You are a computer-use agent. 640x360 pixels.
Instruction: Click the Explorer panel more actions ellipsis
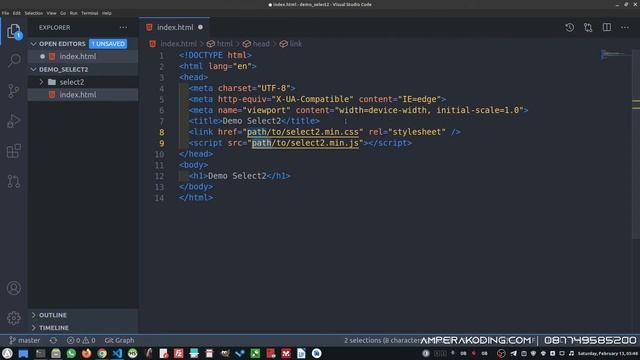click(123, 27)
